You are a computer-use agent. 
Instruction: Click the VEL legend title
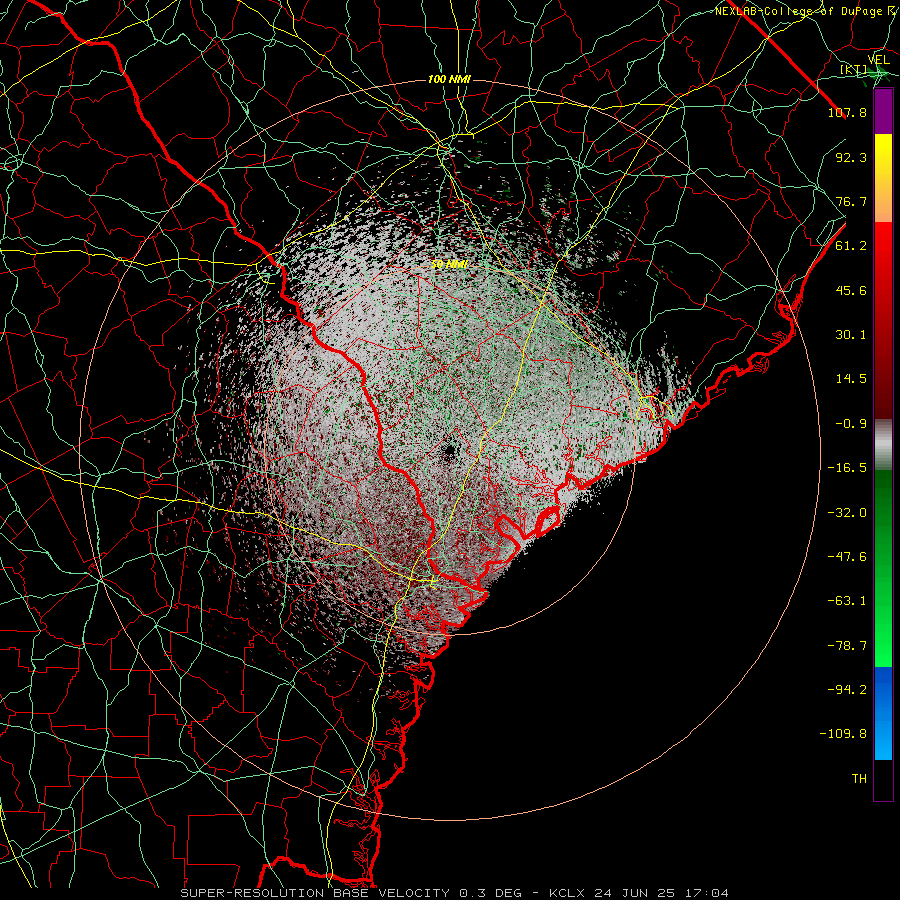878,60
